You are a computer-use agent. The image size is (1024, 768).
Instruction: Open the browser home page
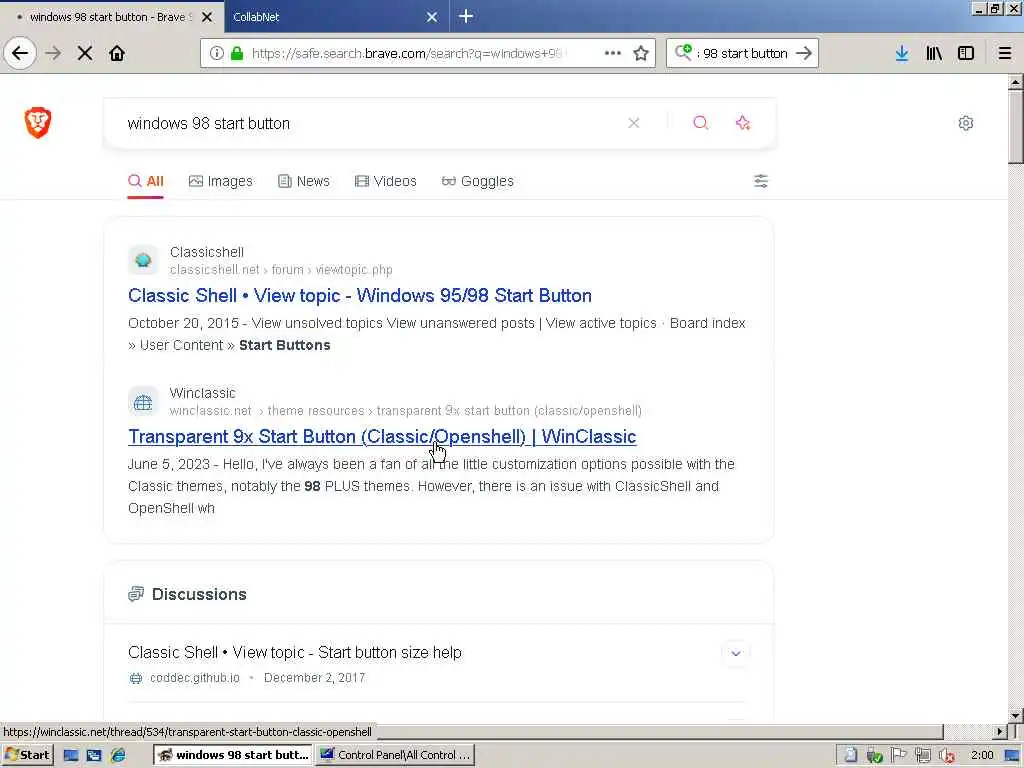coord(117,53)
